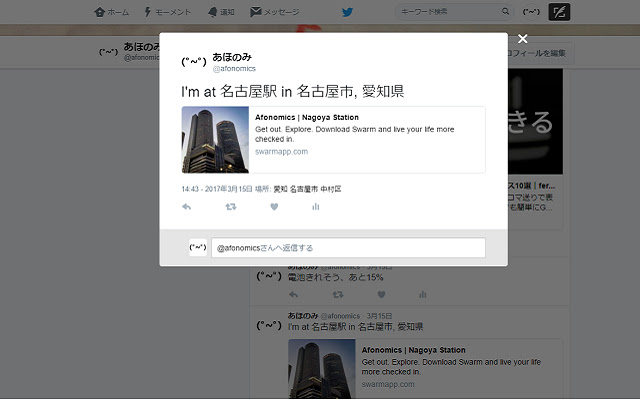Open Moments (モーメント) in the top bar
640x400 pixels.
pyautogui.click(x=168, y=12)
